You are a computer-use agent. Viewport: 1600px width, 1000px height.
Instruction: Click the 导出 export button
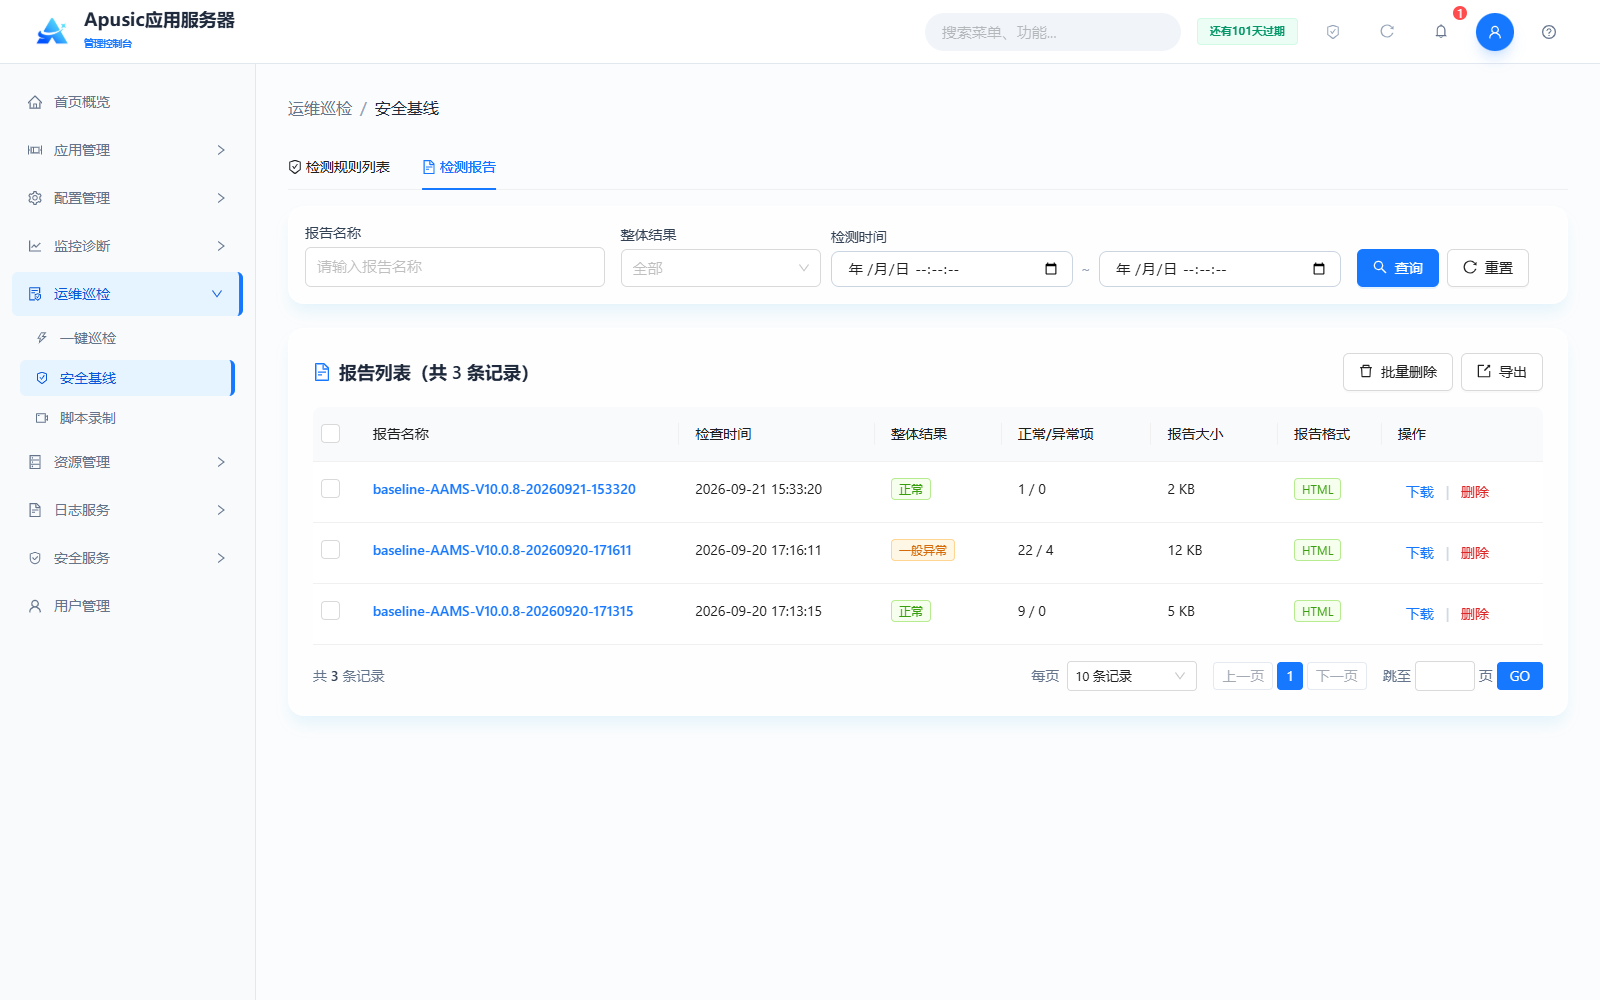tap(1502, 372)
